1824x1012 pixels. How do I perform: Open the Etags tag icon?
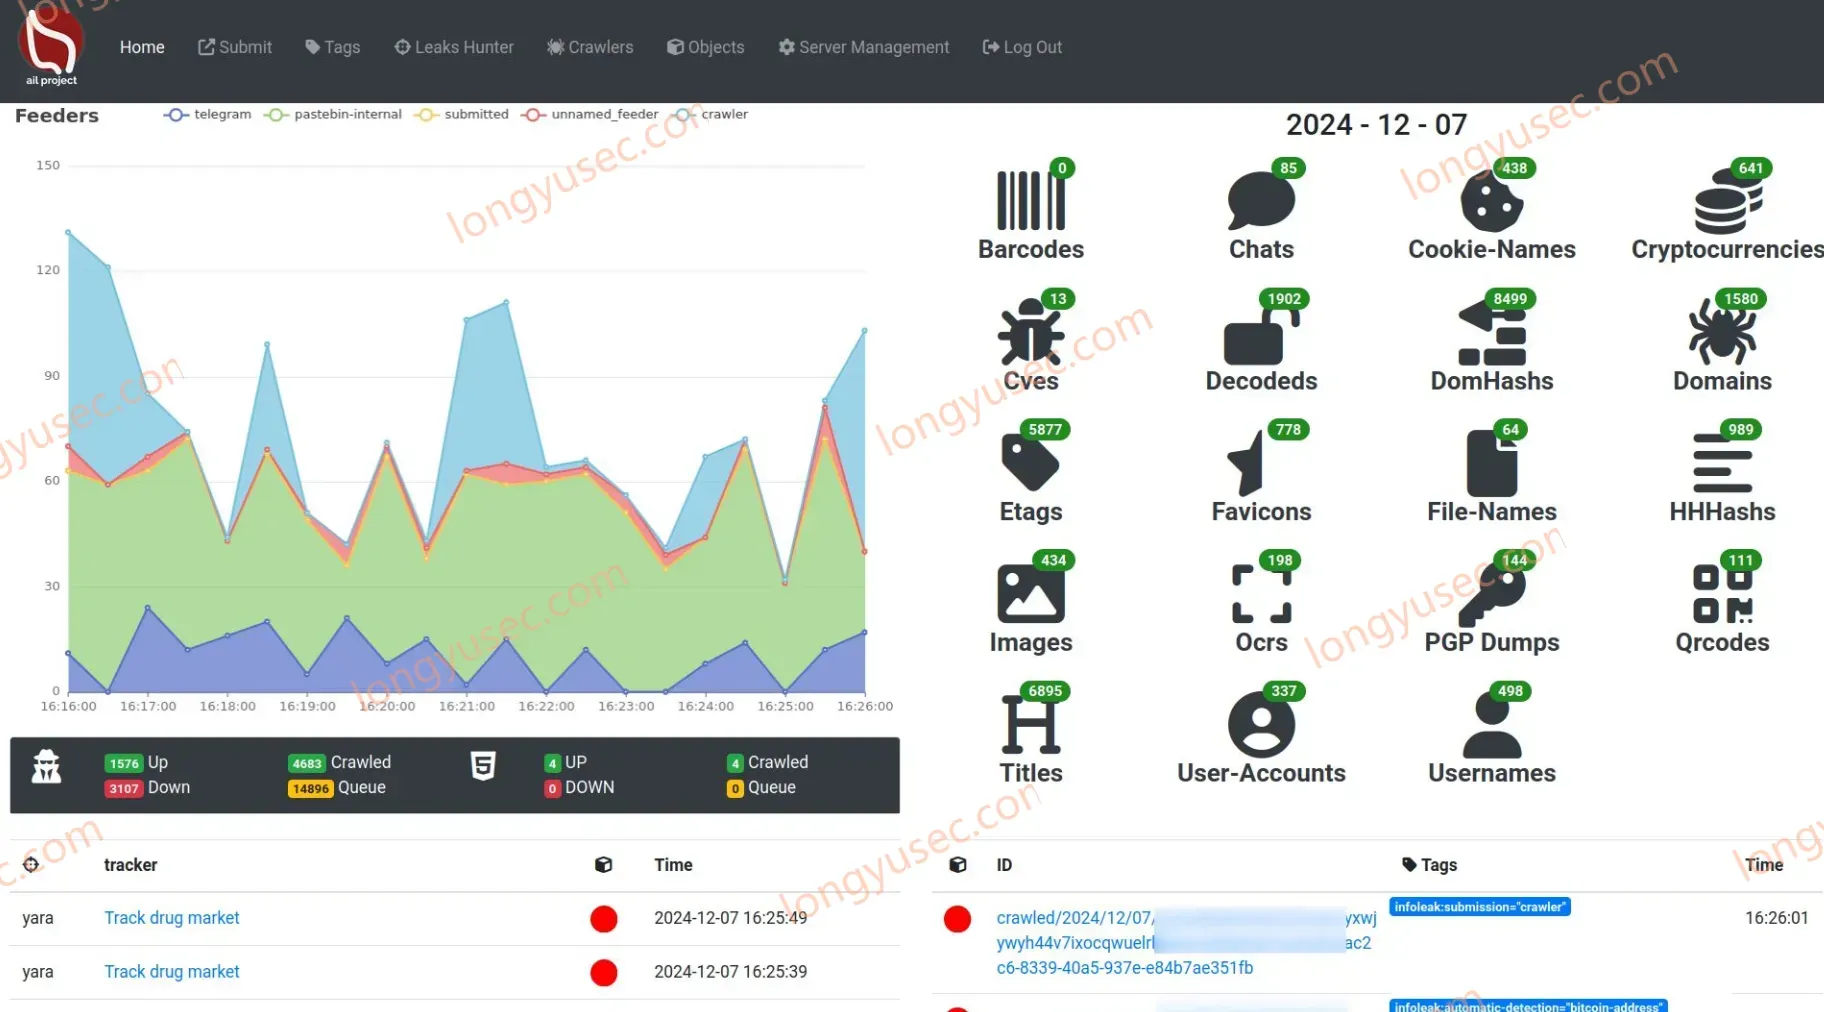coord(1030,463)
